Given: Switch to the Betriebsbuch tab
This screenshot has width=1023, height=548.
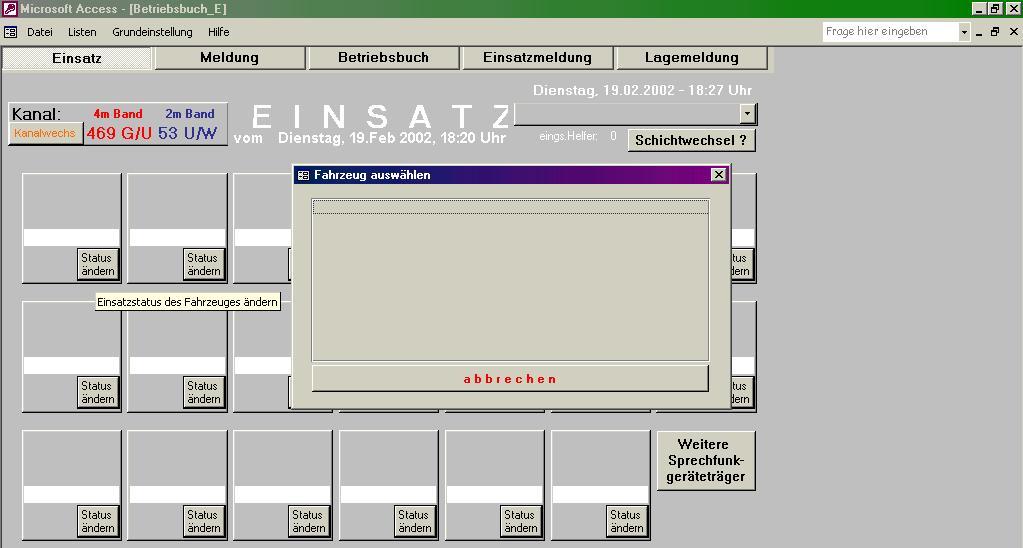Looking at the screenshot, I should tap(383, 58).
